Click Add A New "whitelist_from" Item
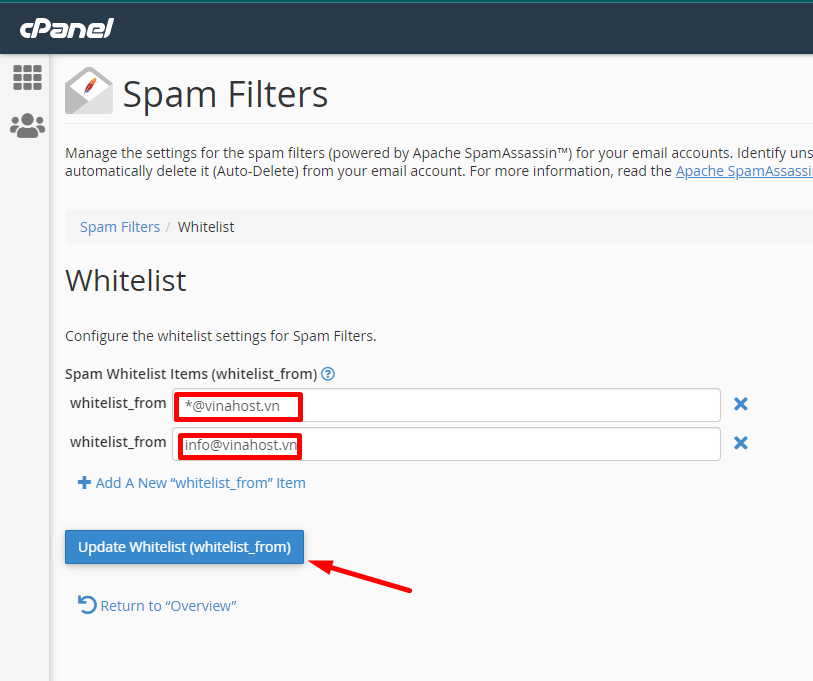Viewport: 813px width, 681px height. point(200,483)
